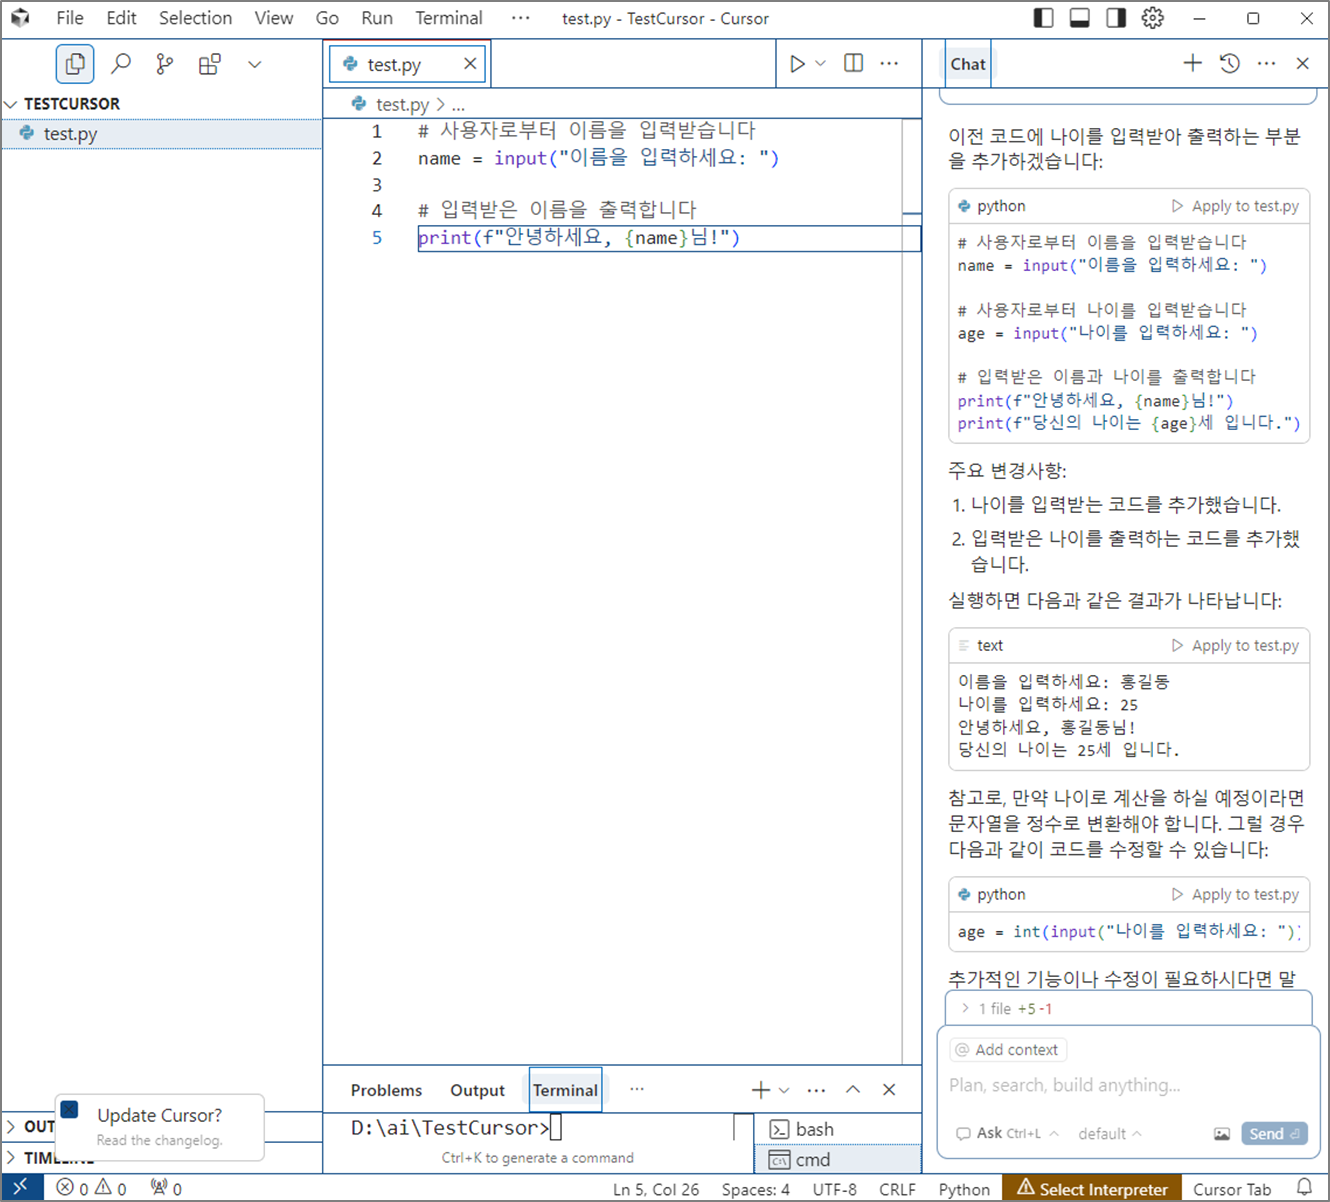Open the default model dropdown

[1110, 1134]
